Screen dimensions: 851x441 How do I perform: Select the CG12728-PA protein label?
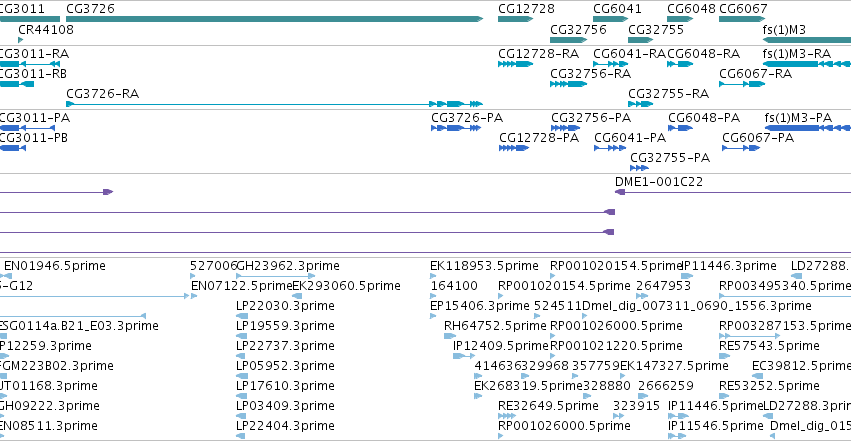tap(539, 138)
